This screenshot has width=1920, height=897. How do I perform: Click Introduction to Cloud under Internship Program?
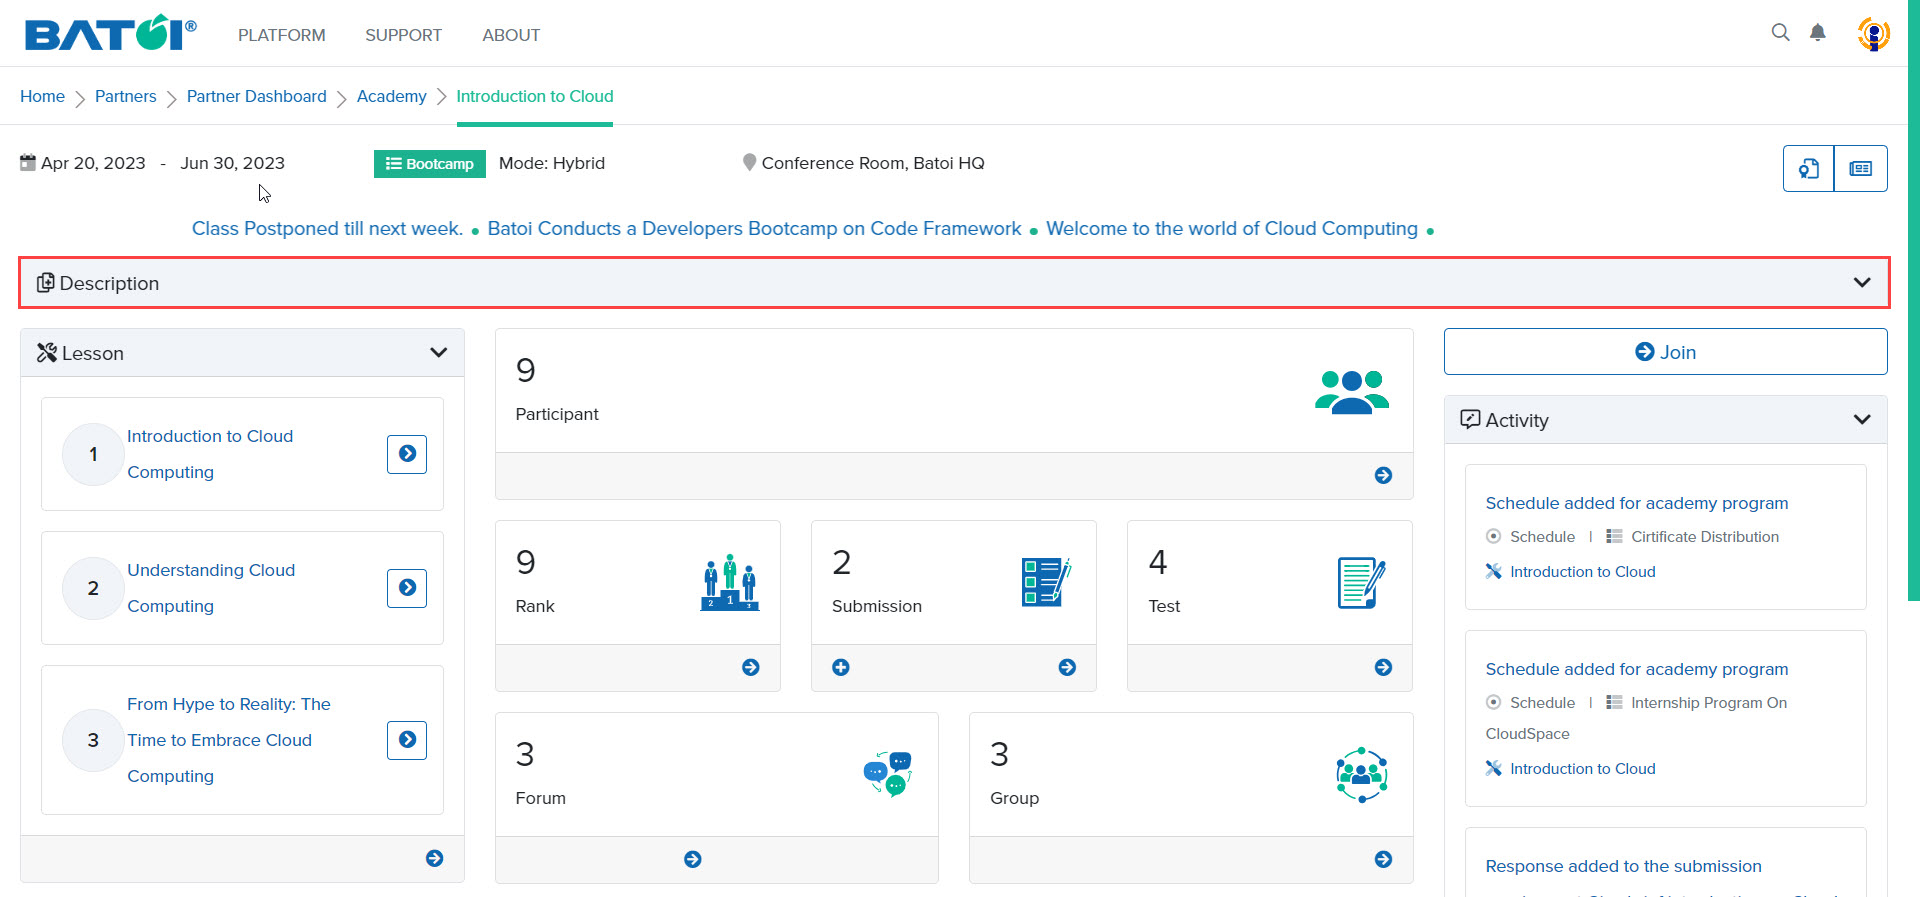coord(1583,769)
